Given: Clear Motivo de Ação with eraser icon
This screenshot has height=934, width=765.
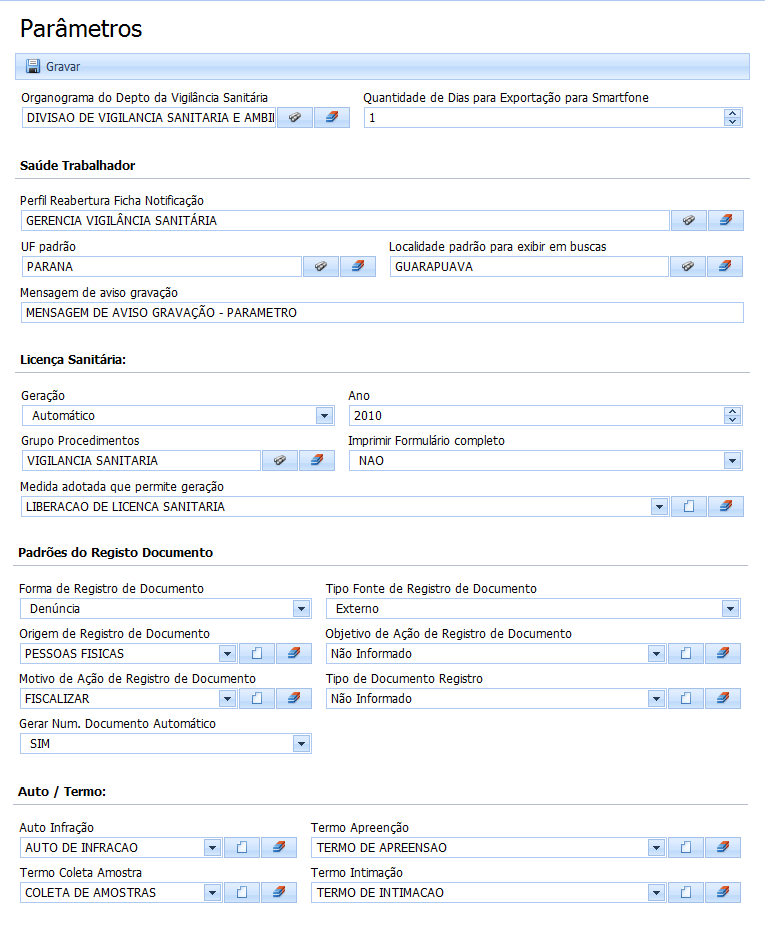Looking at the screenshot, I should click(x=294, y=698).
